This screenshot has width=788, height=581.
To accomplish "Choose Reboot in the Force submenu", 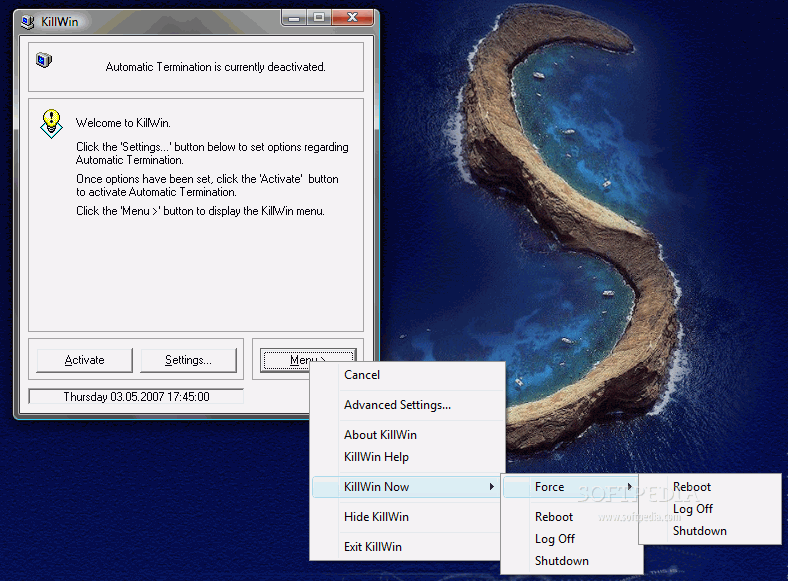I will click(x=710, y=487).
